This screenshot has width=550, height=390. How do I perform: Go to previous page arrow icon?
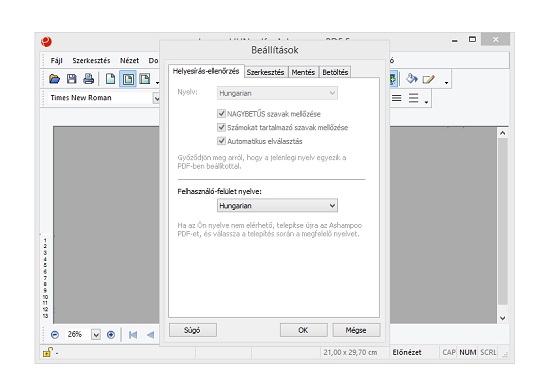(150, 335)
